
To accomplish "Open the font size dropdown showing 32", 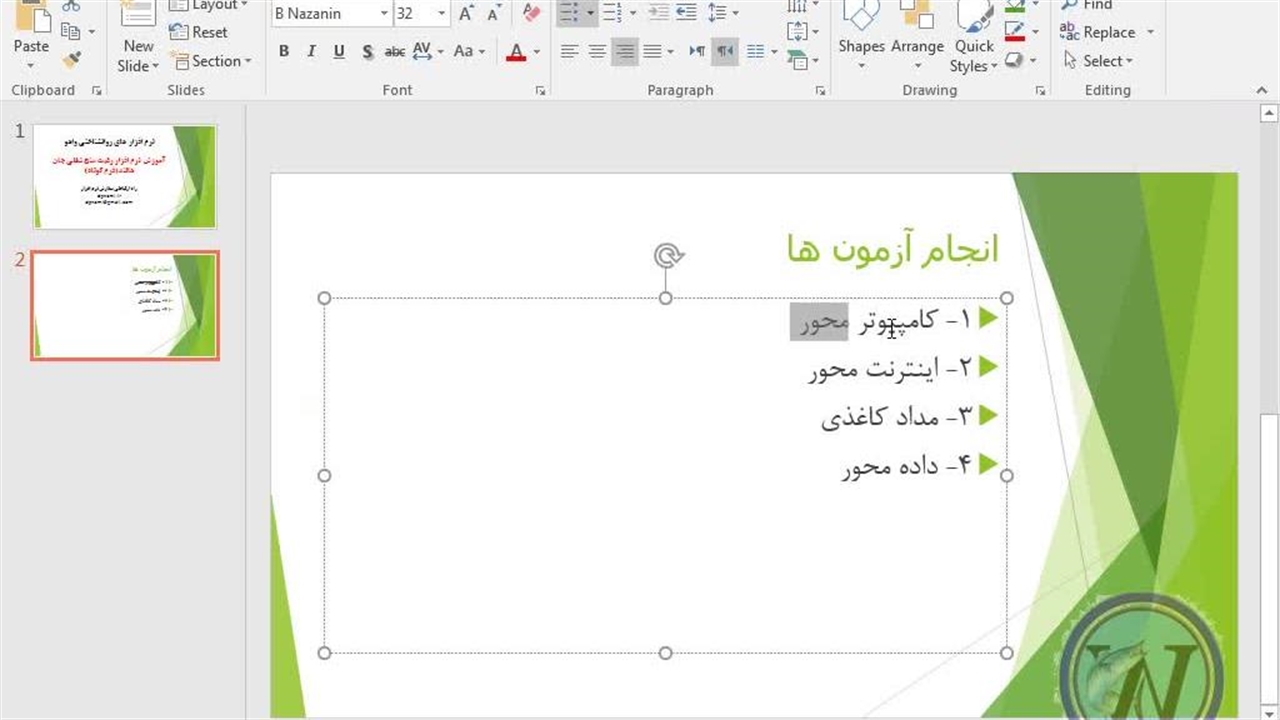I will 441,13.
